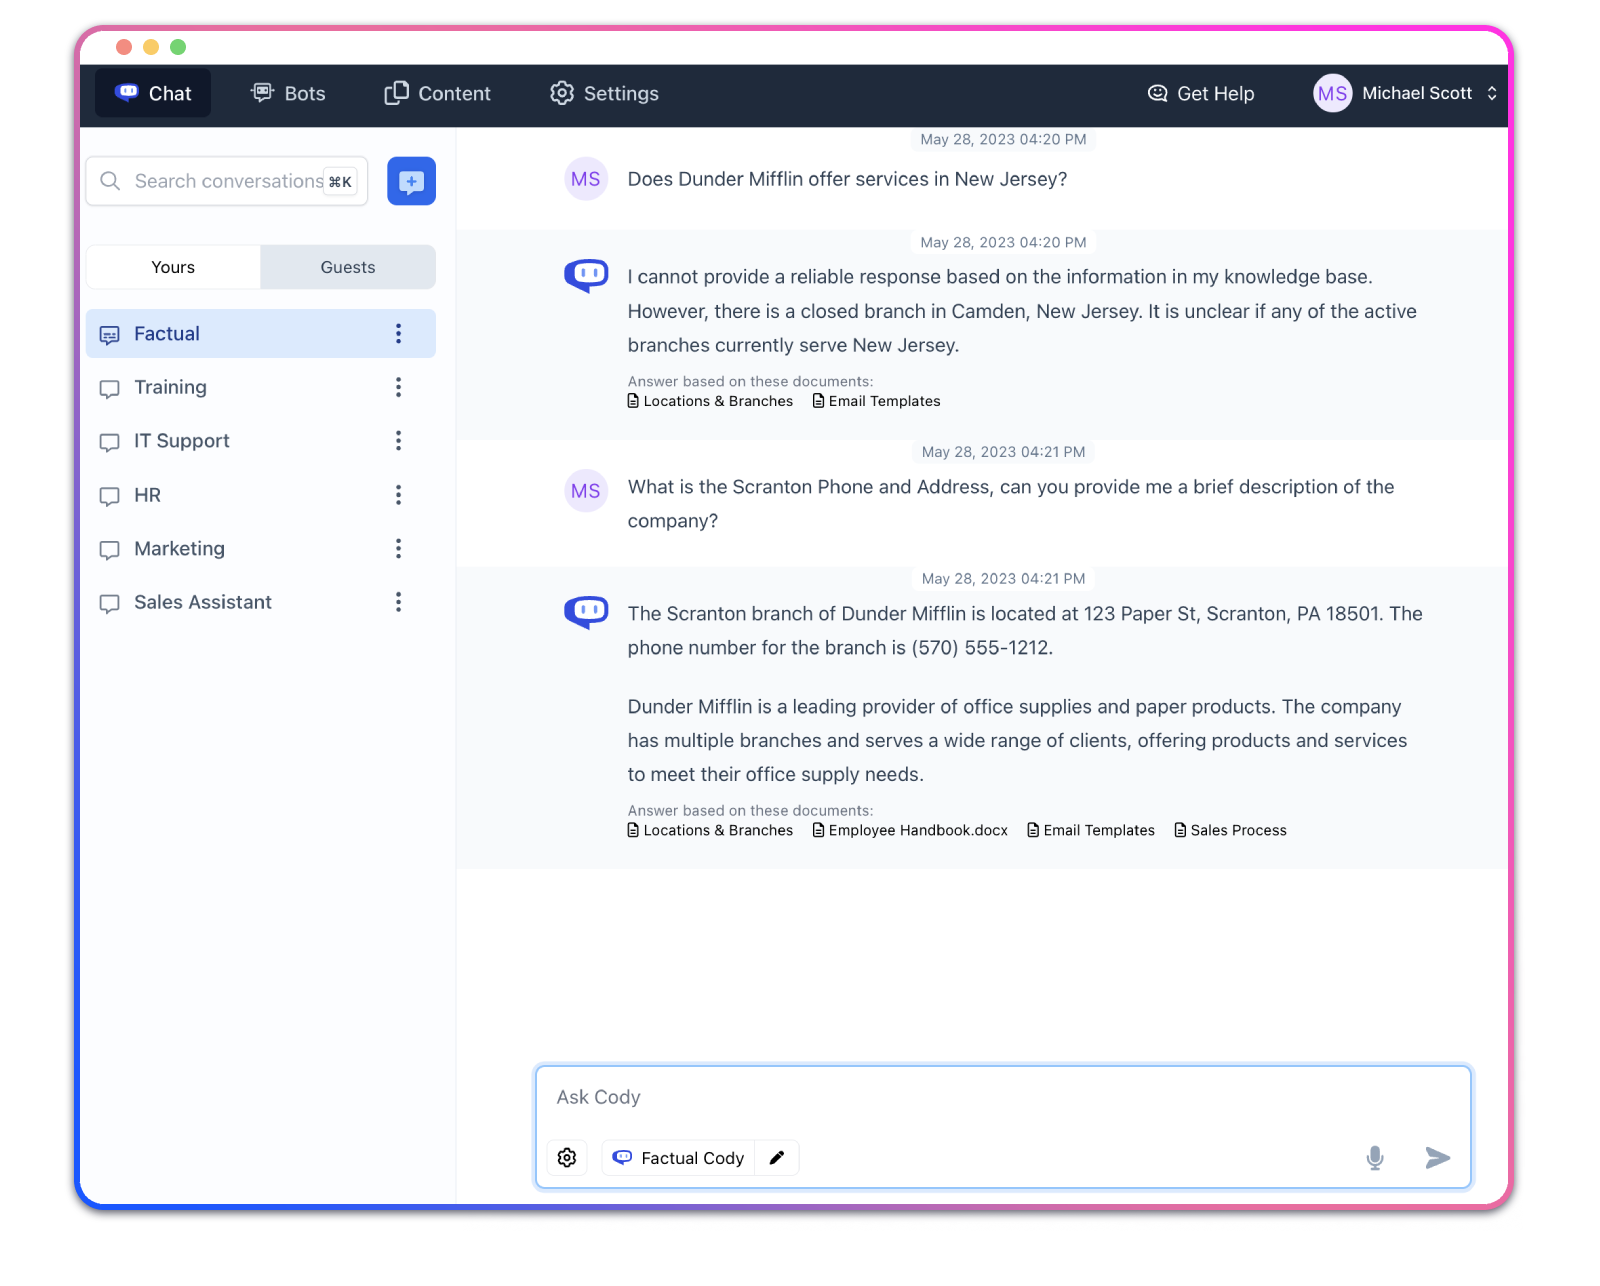Edit the bot with the pencil icon
1600x1286 pixels.
tap(777, 1157)
